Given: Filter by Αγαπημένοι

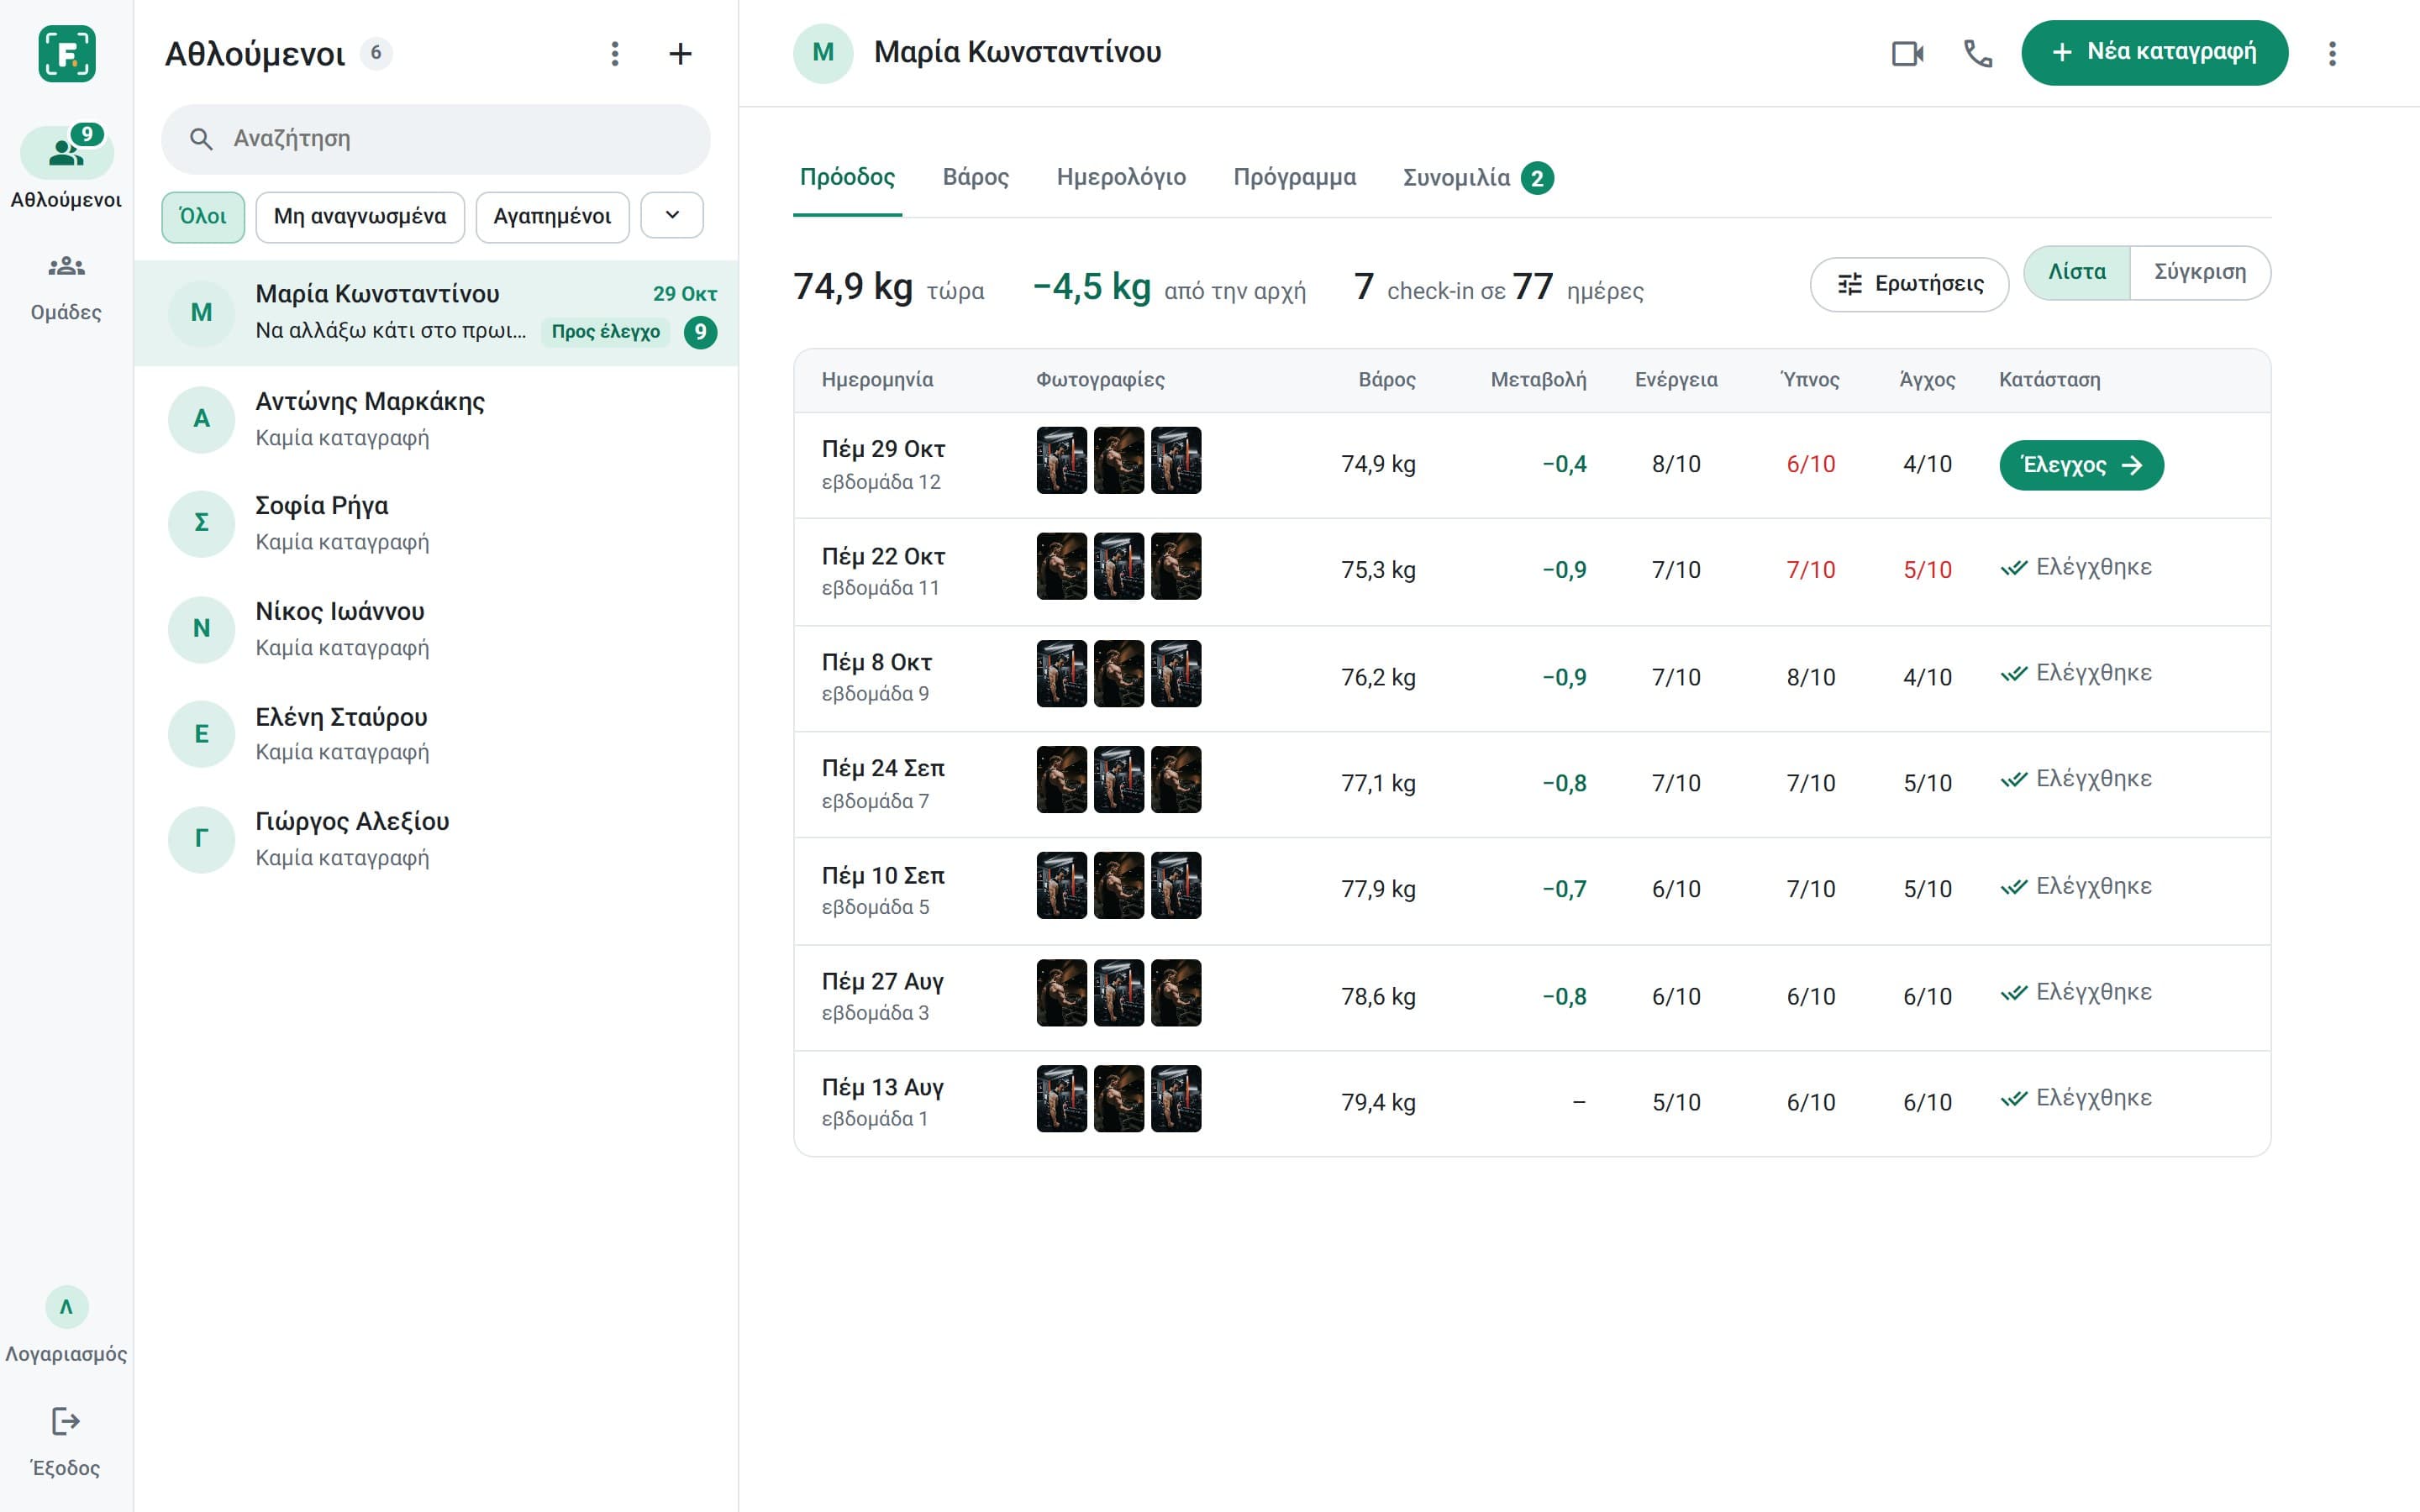Looking at the screenshot, I should coord(552,217).
